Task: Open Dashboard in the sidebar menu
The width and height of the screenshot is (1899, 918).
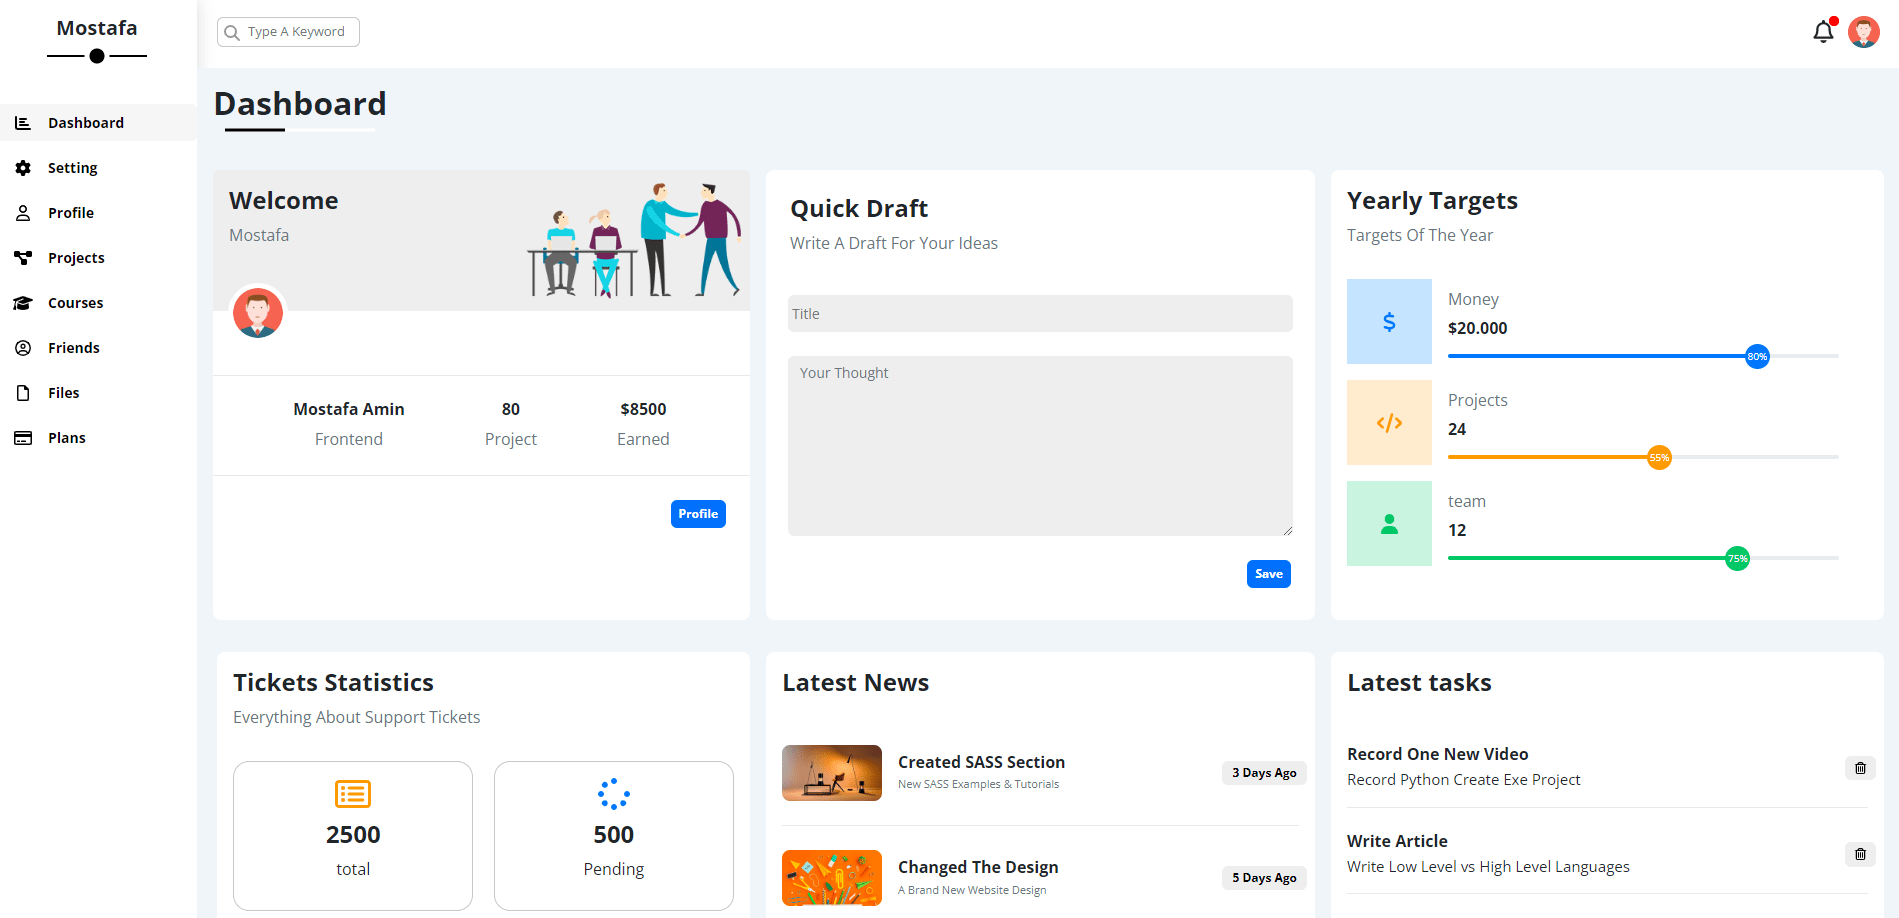Action: point(98,123)
